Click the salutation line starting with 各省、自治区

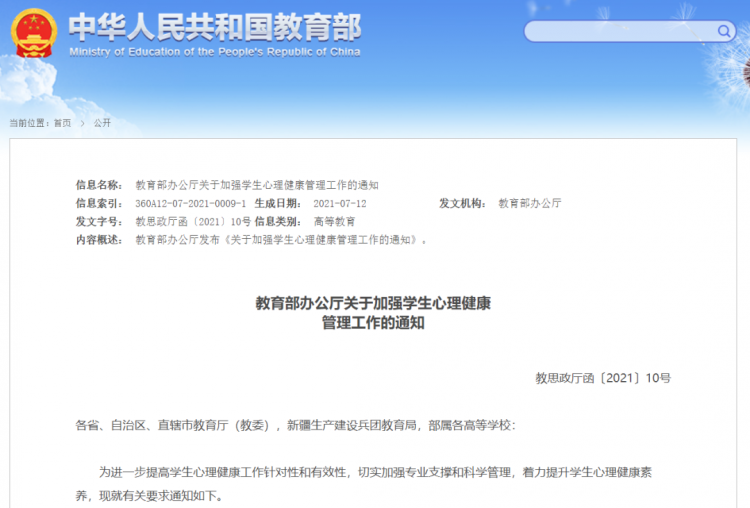pos(296,425)
